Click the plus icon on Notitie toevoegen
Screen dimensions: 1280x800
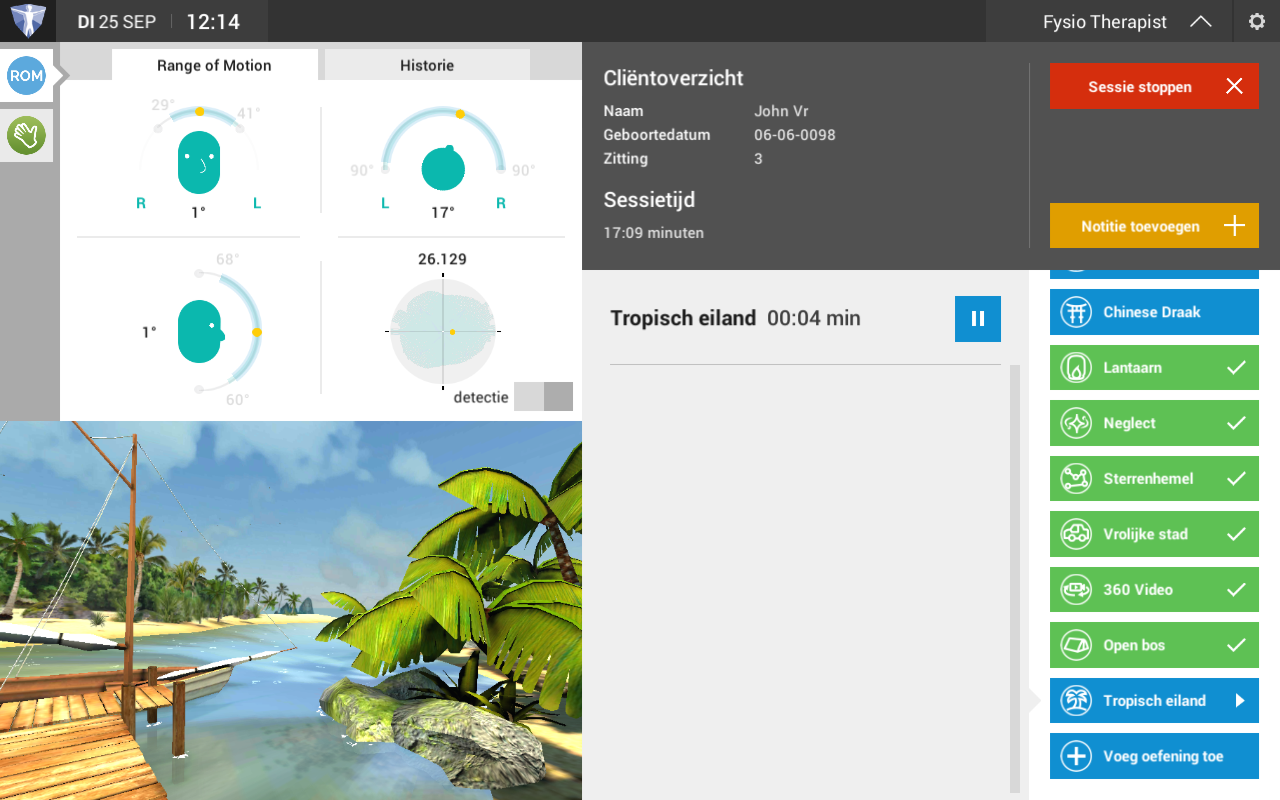point(1235,226)
